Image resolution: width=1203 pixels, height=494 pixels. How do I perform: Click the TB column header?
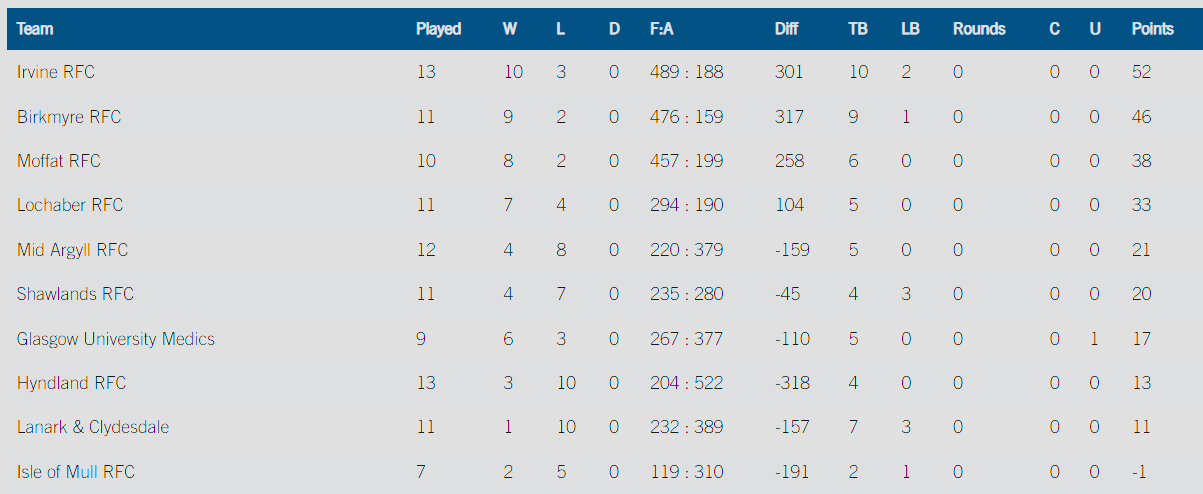tap(858, 29)
